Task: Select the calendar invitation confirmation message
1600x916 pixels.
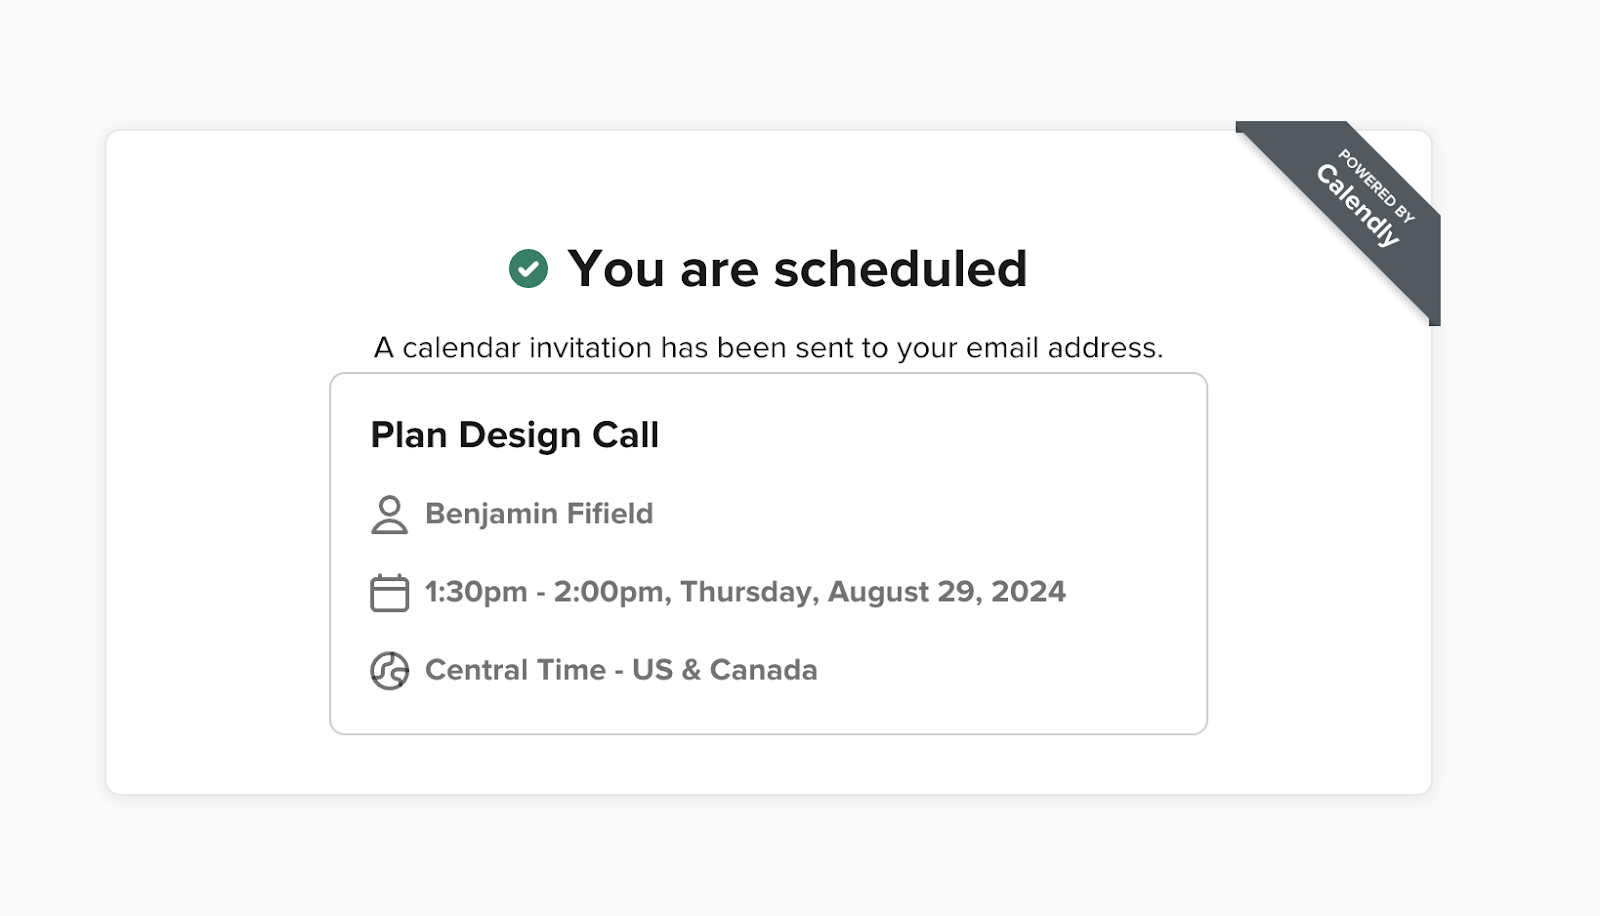Action: tap(768, 348)
